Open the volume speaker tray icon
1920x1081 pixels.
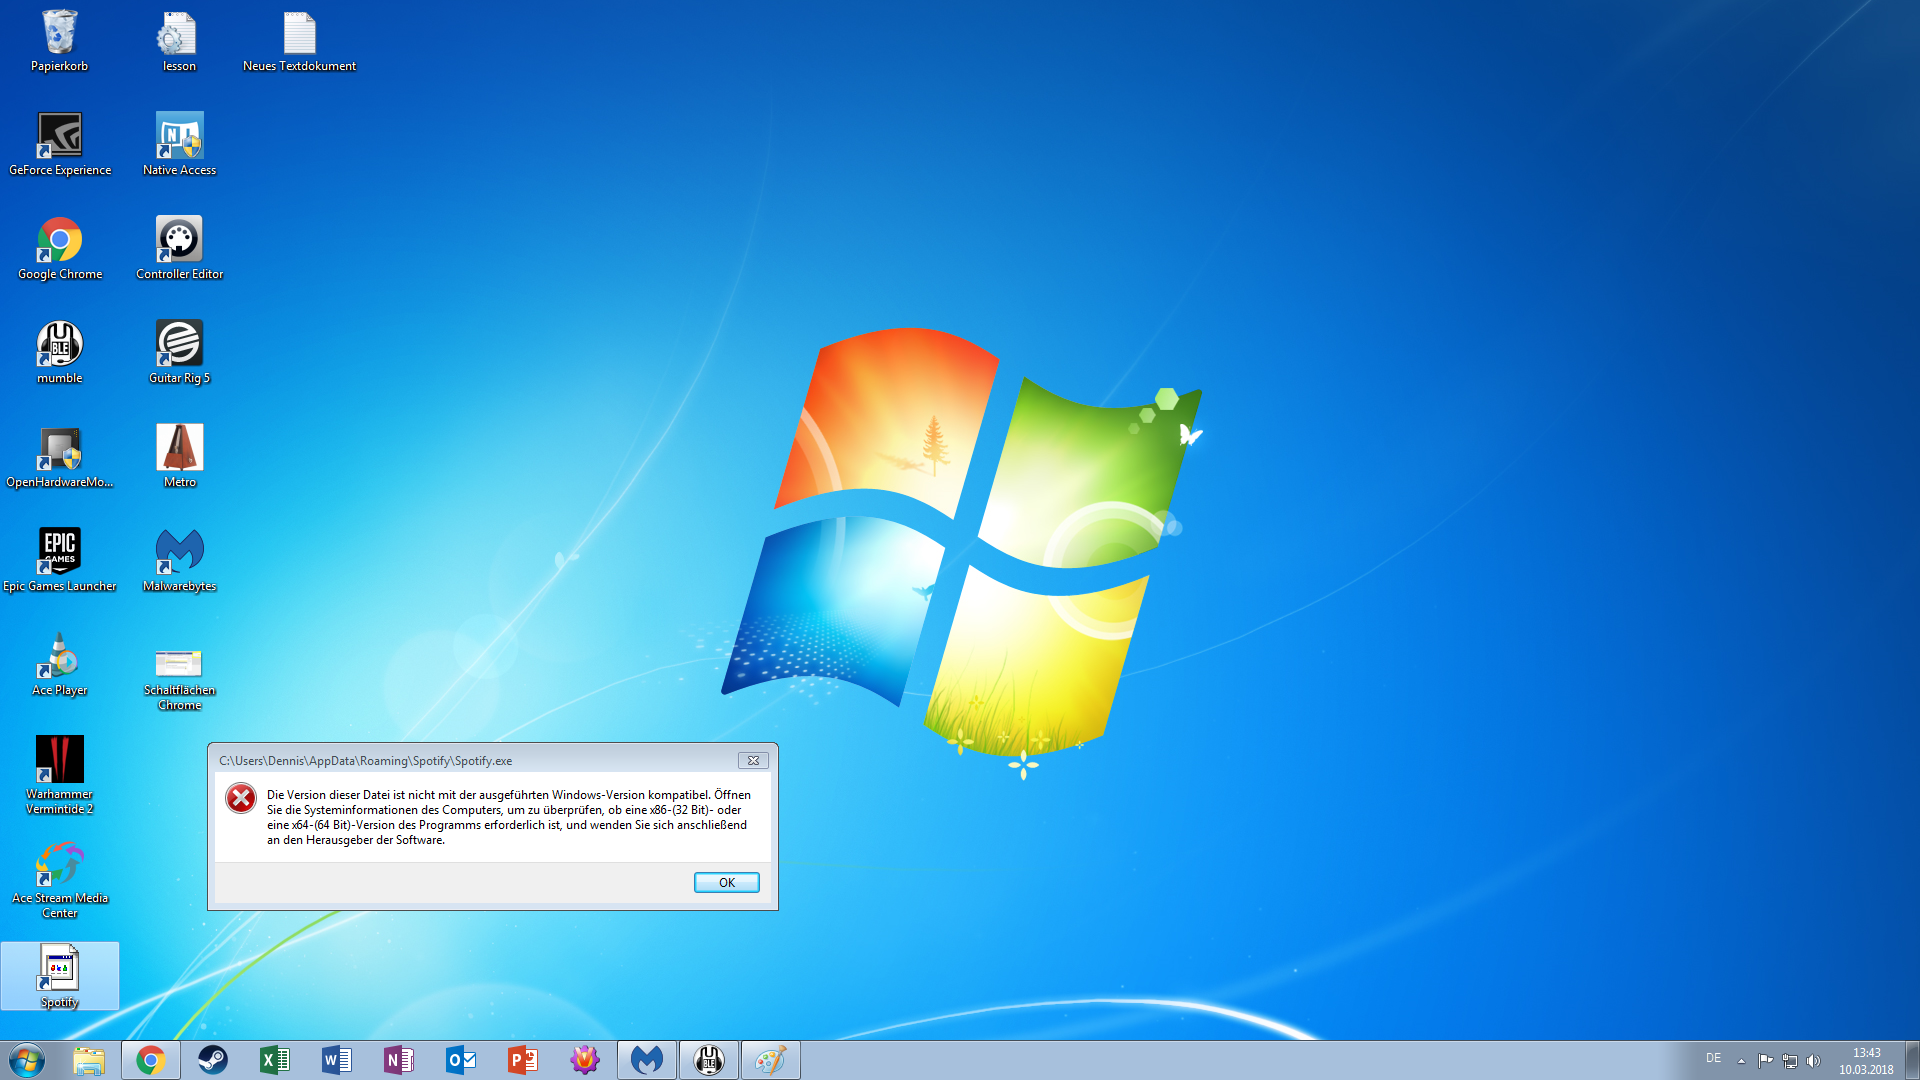1814,1060
